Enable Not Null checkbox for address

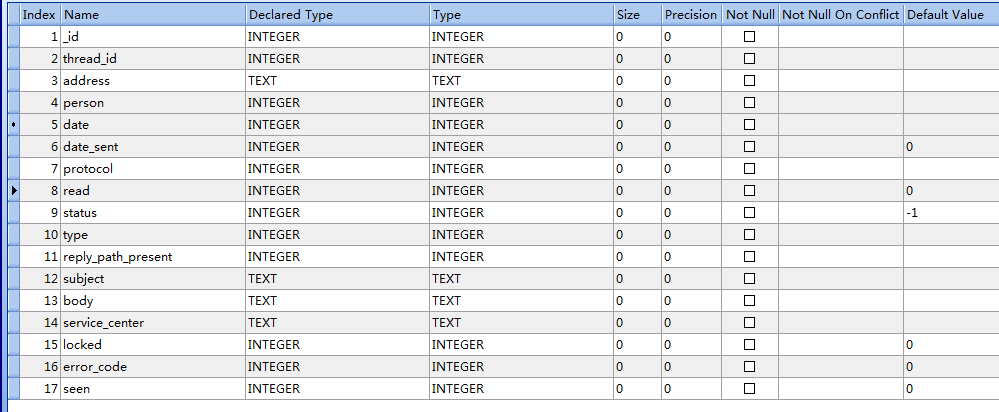[749, 81]
